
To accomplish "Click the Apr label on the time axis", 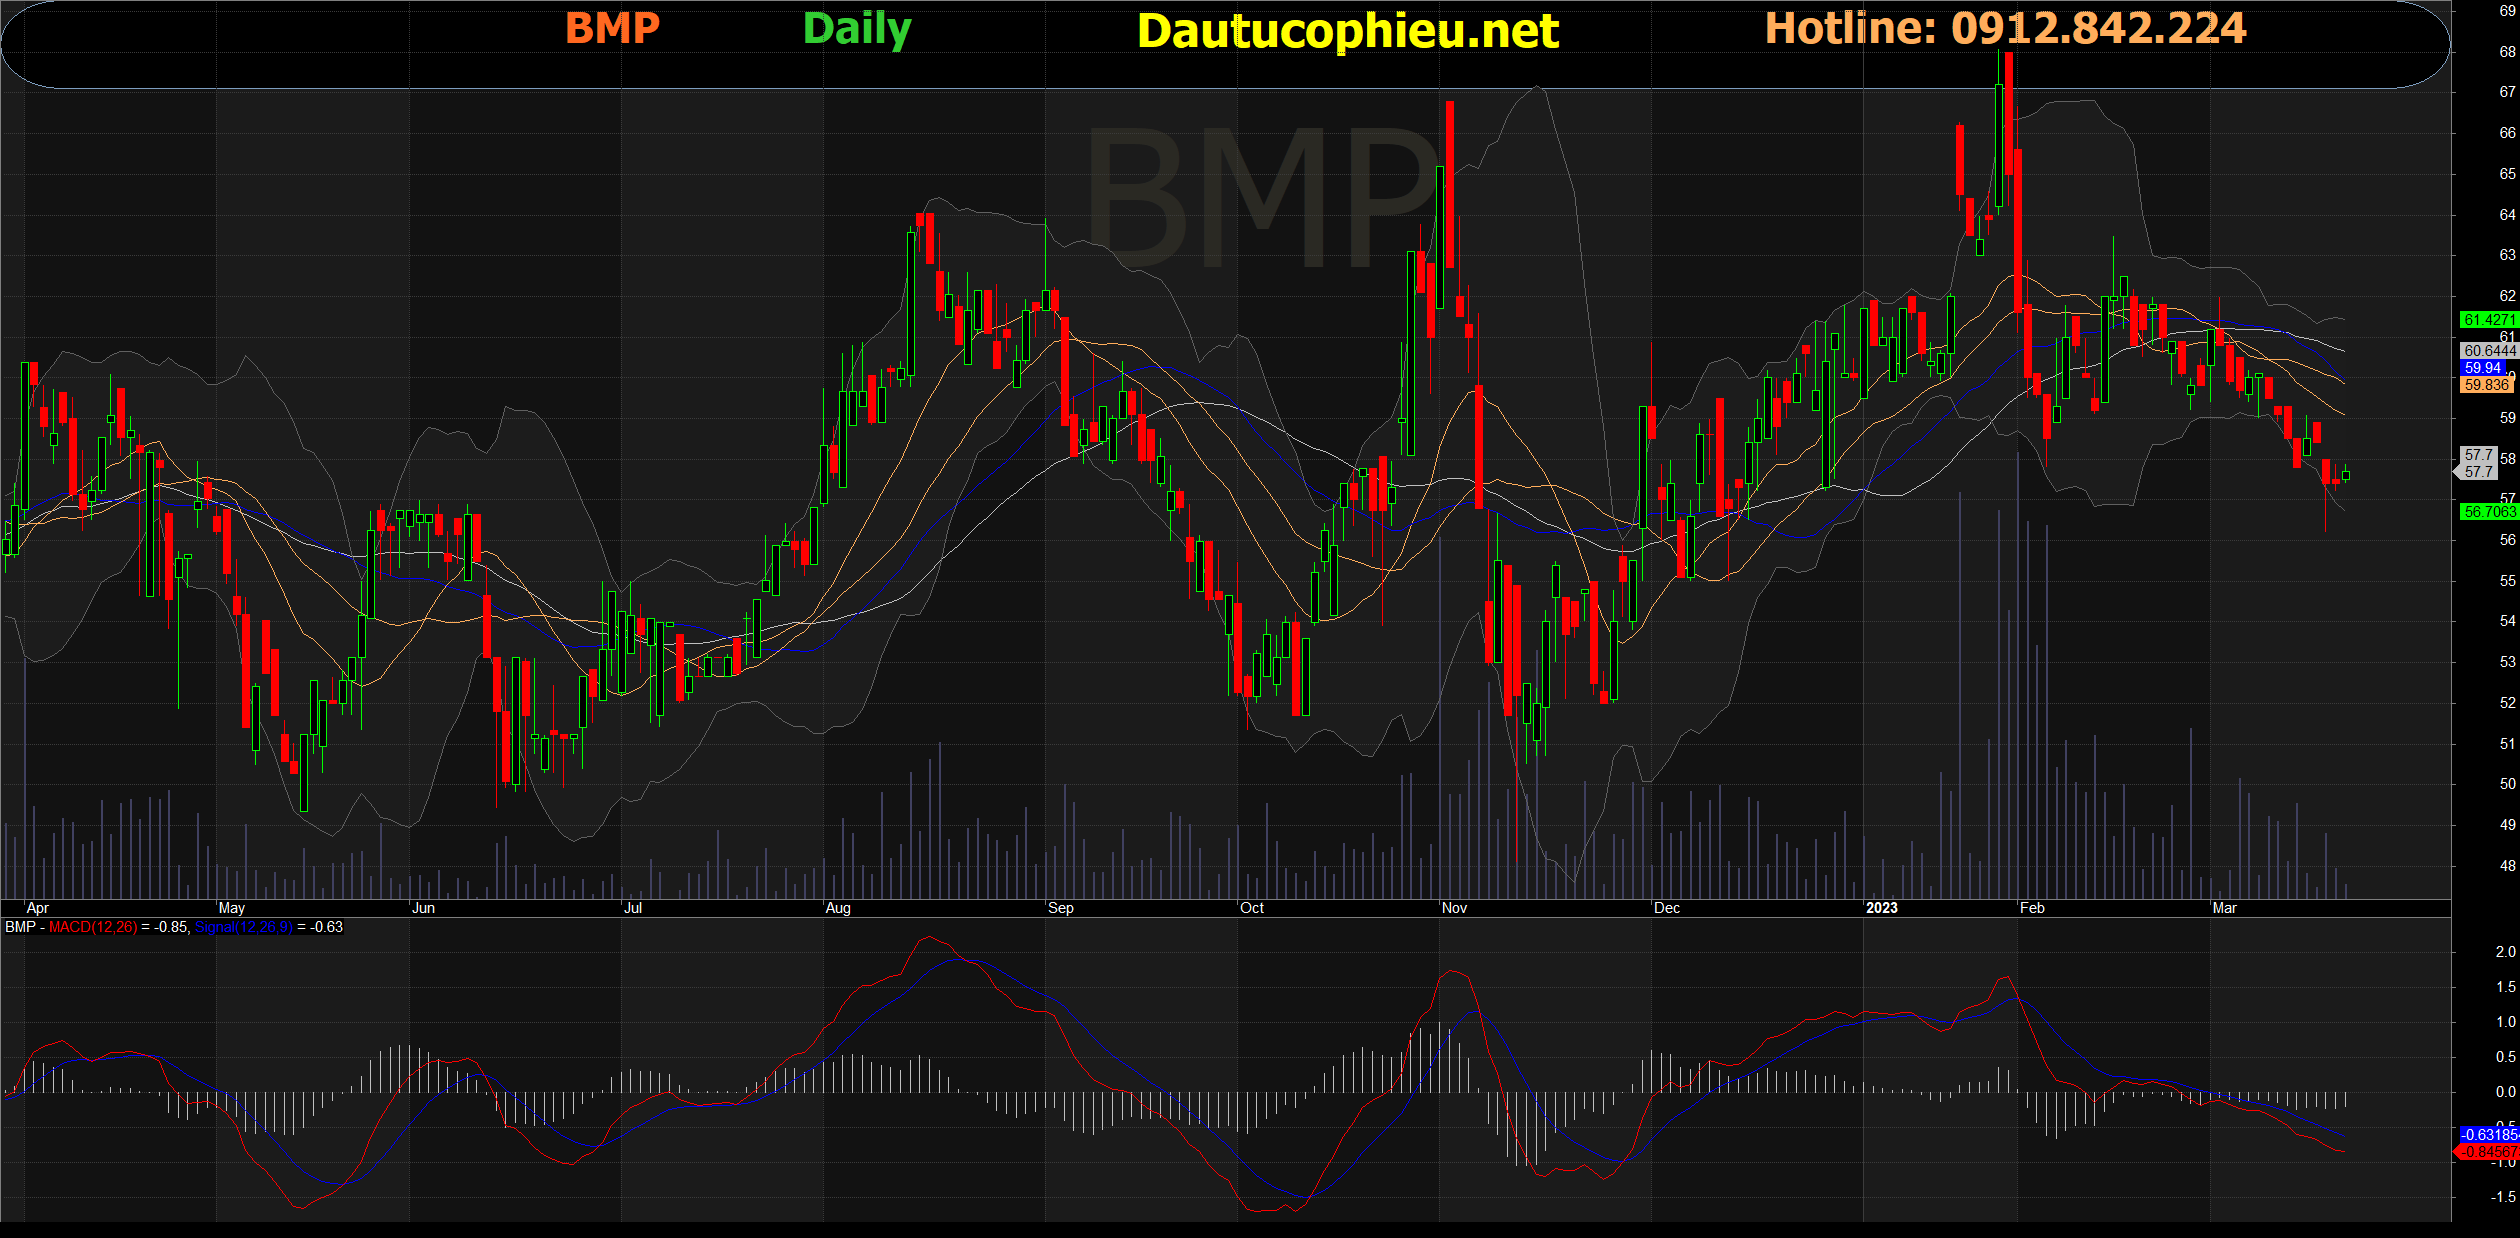I will [x=38, y=908].
